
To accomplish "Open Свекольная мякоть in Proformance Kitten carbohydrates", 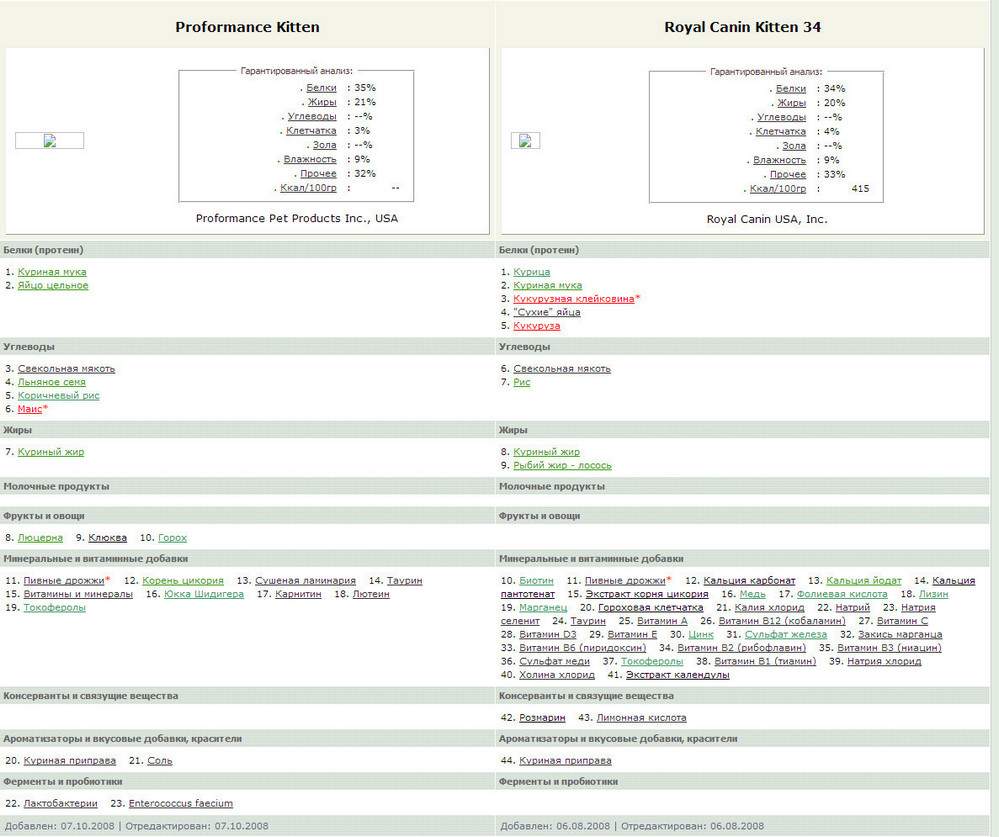I will pos(66,369).
